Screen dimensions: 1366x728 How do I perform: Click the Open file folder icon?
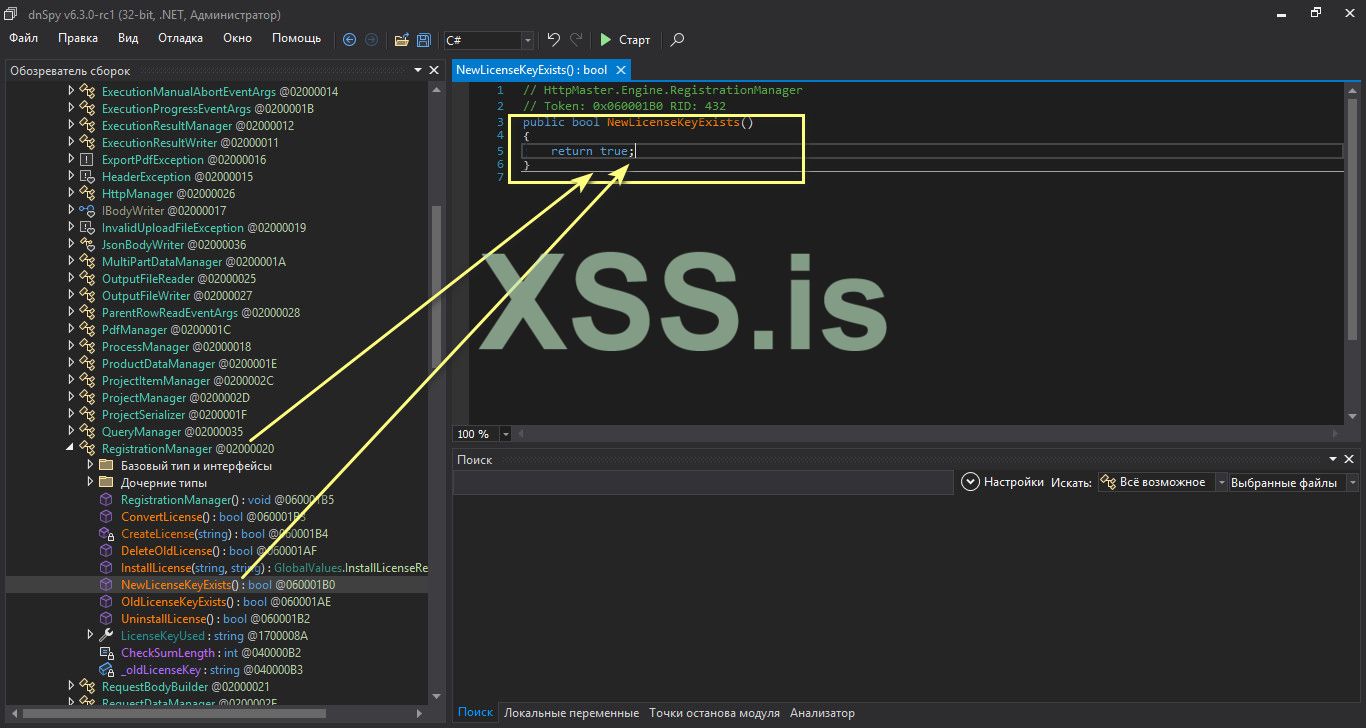point(401,40)
